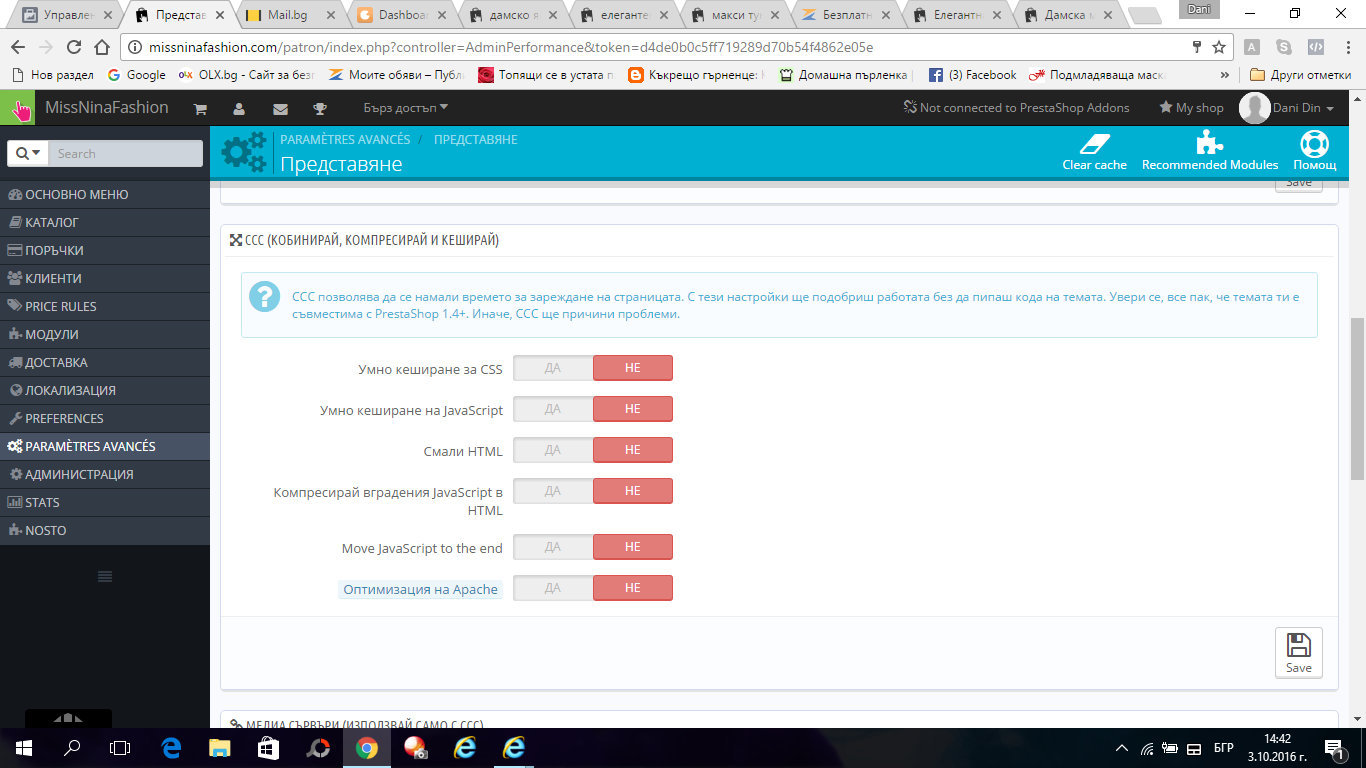Open the messages envelope icon in header
The height and width of the screenshot is (768, 1366).
[x=280, y=109]
